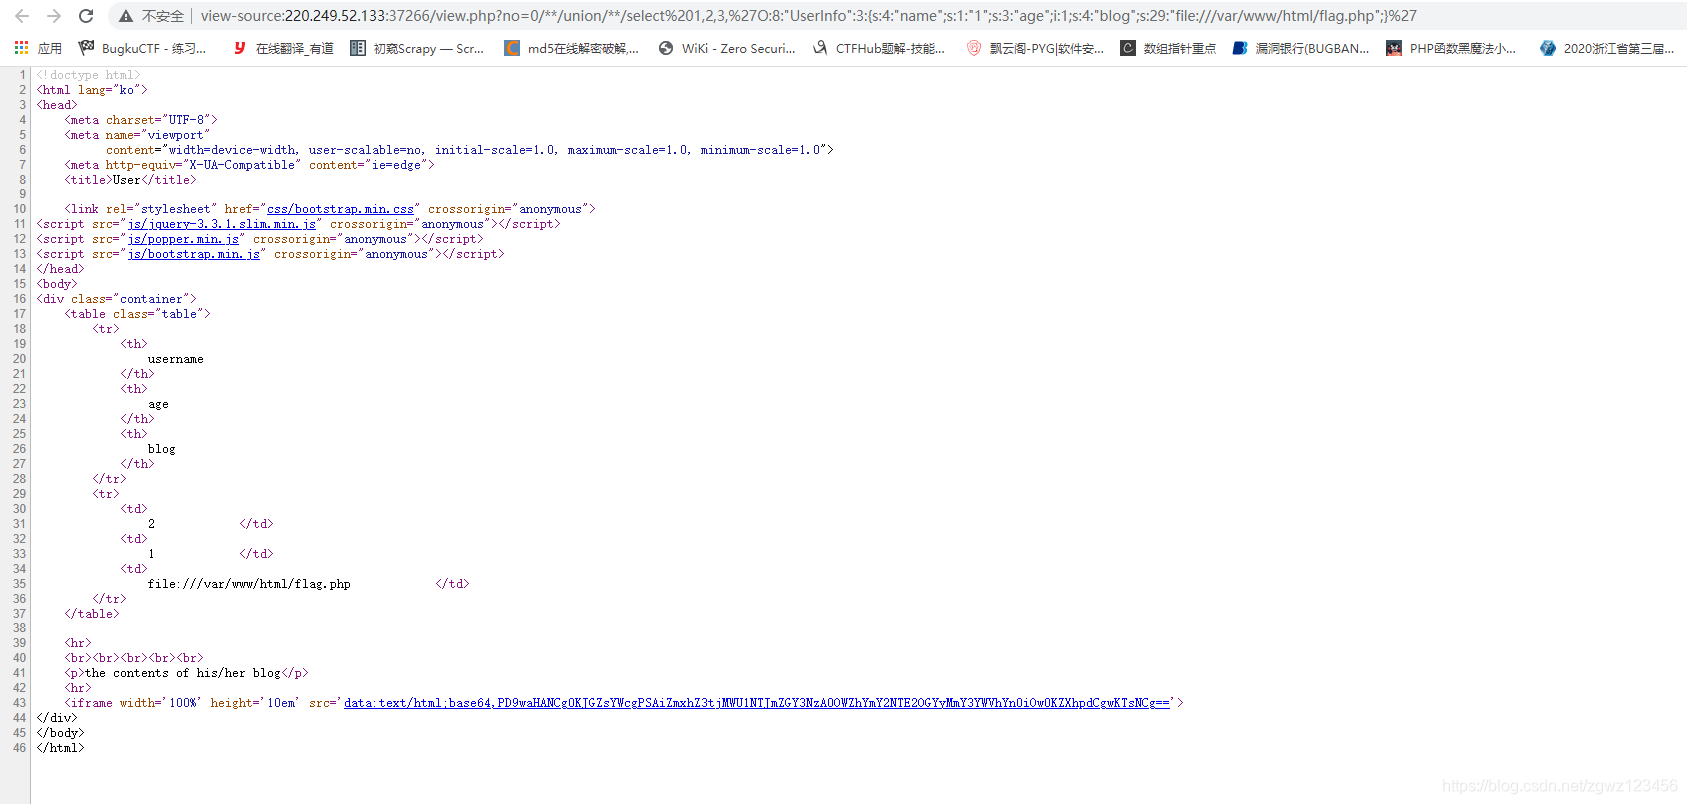Open the Scrapy bookmark

[418, 48]
